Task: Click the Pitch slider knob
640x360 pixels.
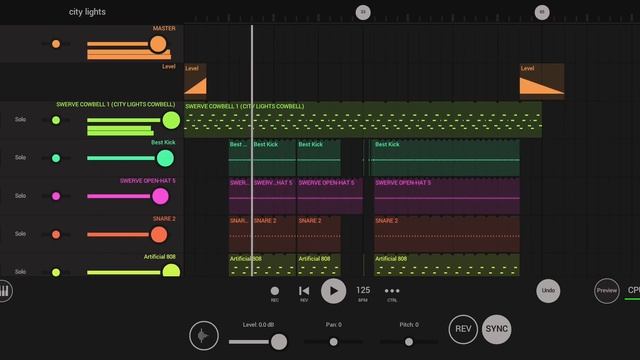Action: click(409, 342)
